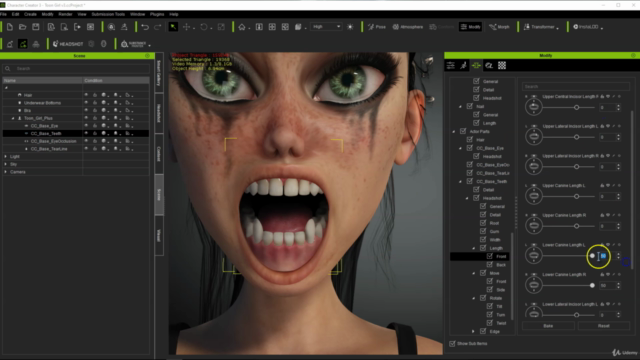The height and width of the screenshot is (360, 640).
Task: Toggle the sun lighting icon
Action: pyautogui.click(x=350, y=27)
